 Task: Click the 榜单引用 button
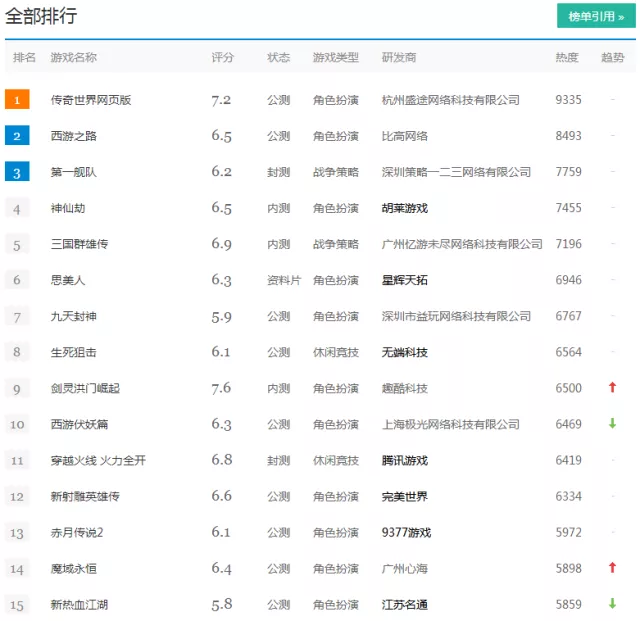tap(596, 16)
